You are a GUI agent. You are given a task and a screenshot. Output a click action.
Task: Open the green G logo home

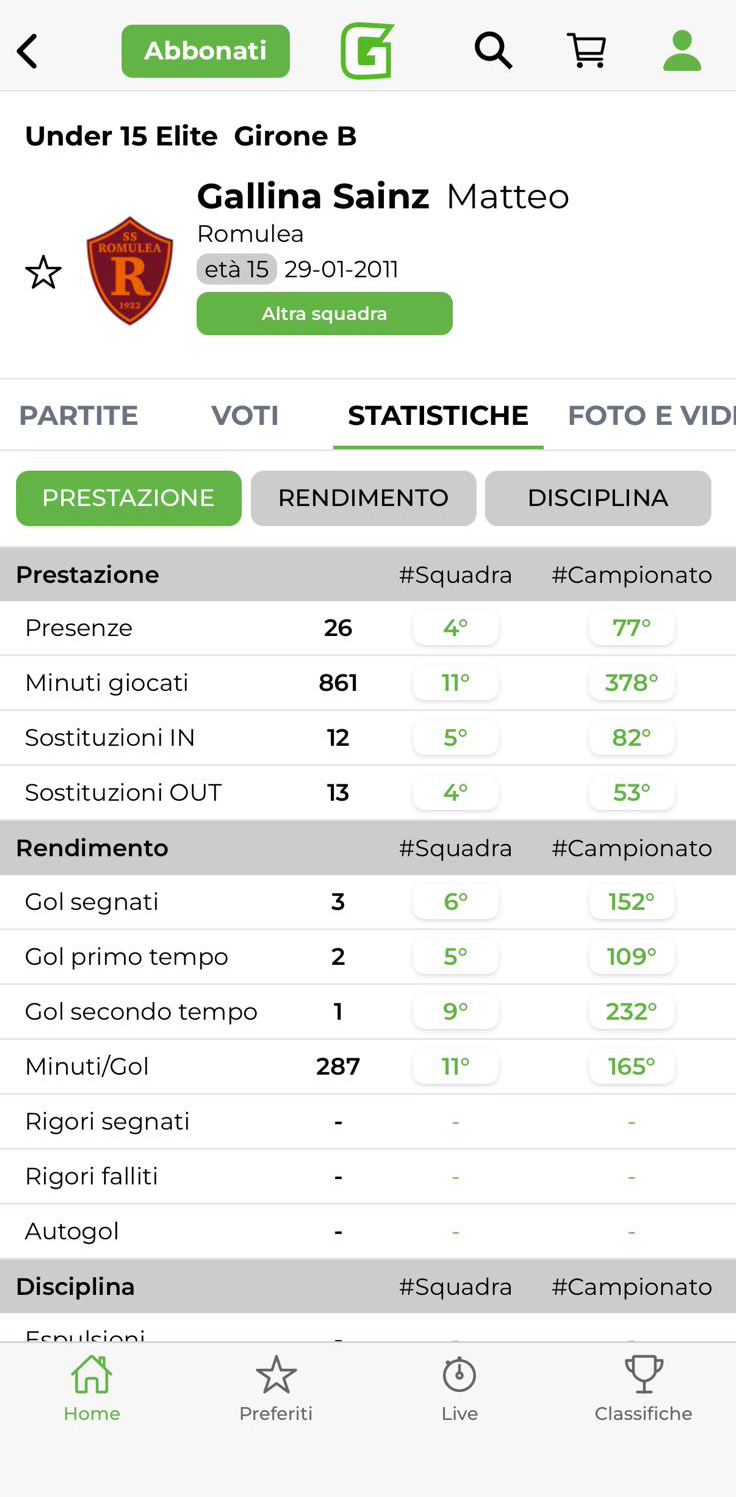point(367,51)
